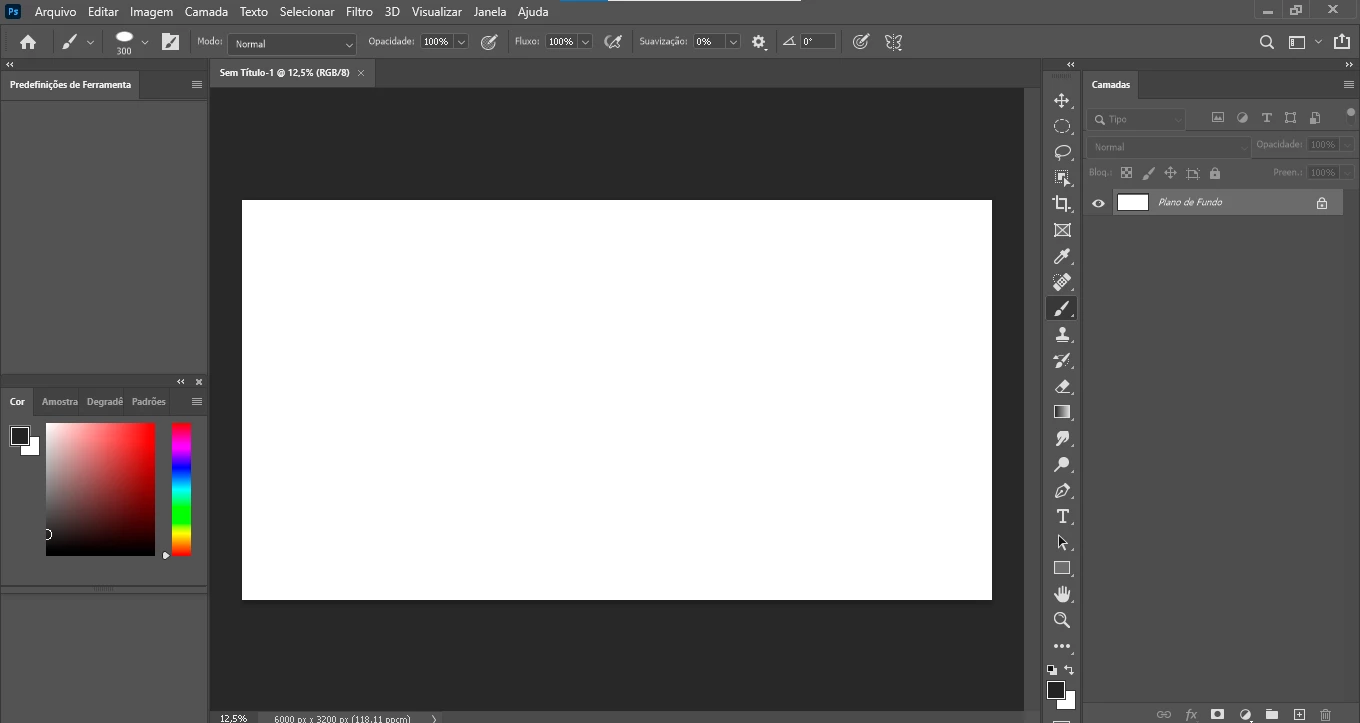Select the Horizontal Type tool

click(x=1062, y=516)
